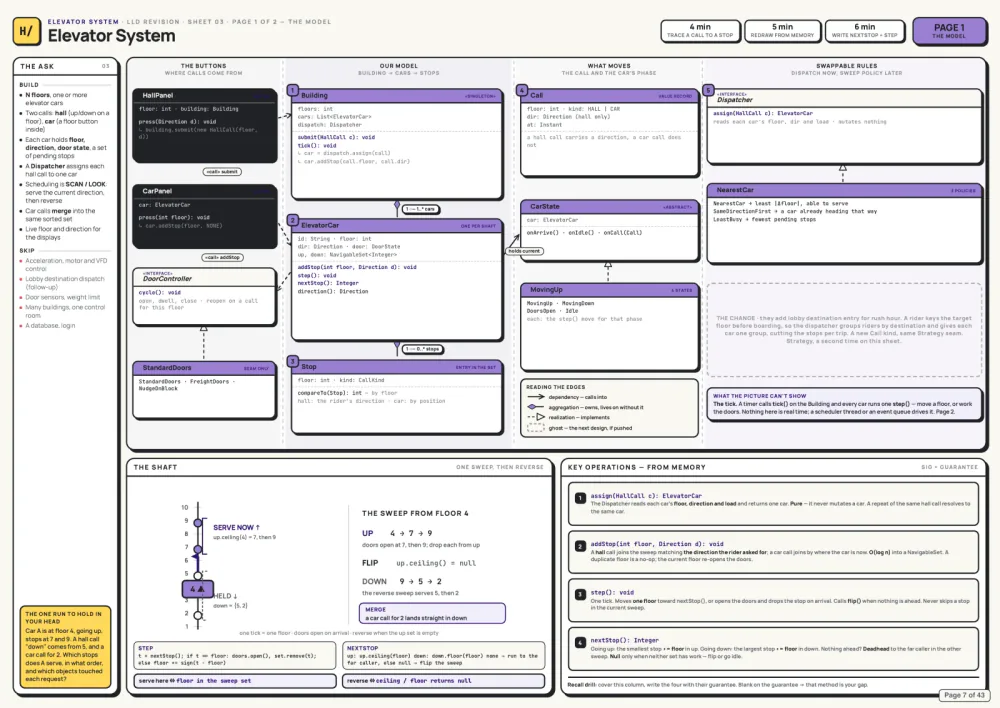Click the 'holds current' edge label
Image resolution: width=1000 pixels, height=708 pixels.
coord(524,251)
